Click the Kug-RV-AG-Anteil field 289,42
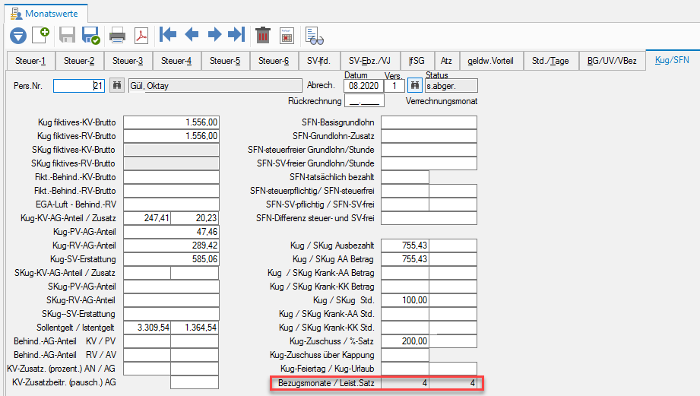Screen dimensions: 700x396 [171, 245]
